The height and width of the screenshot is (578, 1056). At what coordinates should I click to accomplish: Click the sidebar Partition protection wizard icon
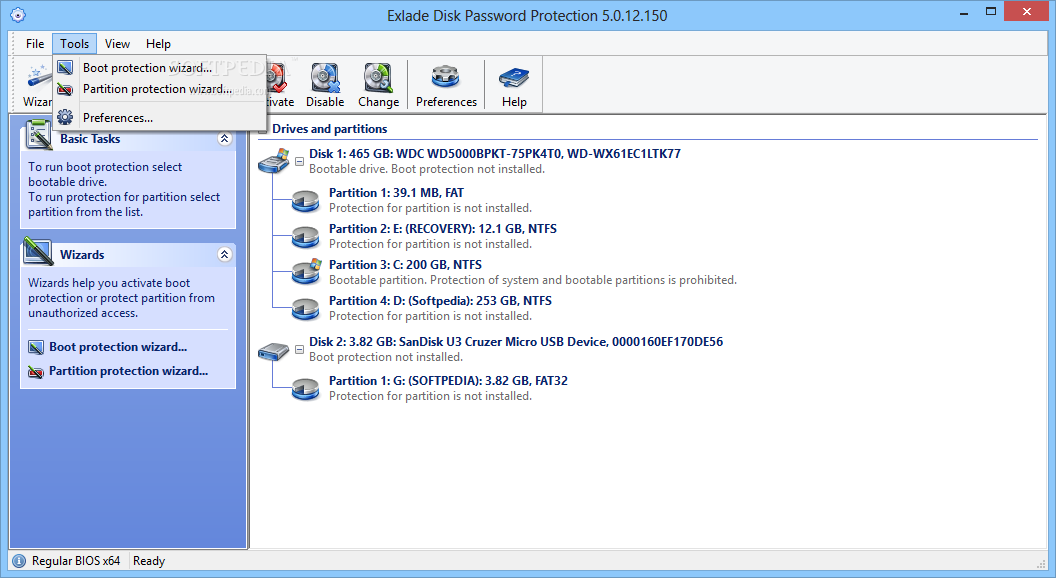click(36, 372)
